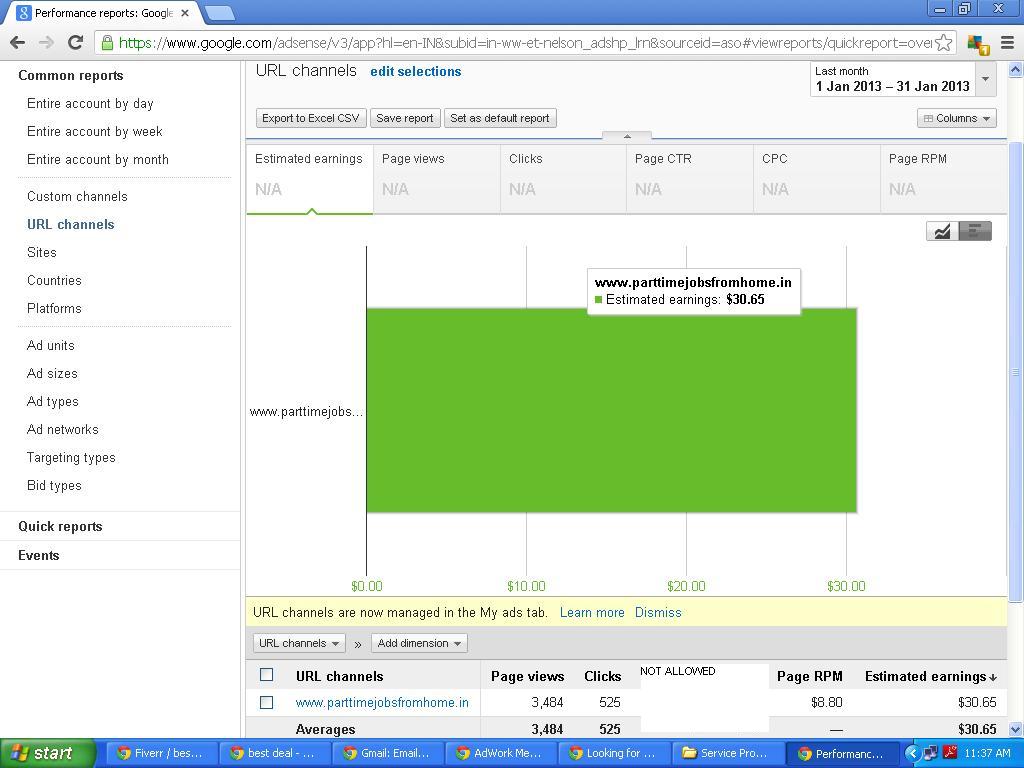Open Entire account by week report

pos(95,132)
